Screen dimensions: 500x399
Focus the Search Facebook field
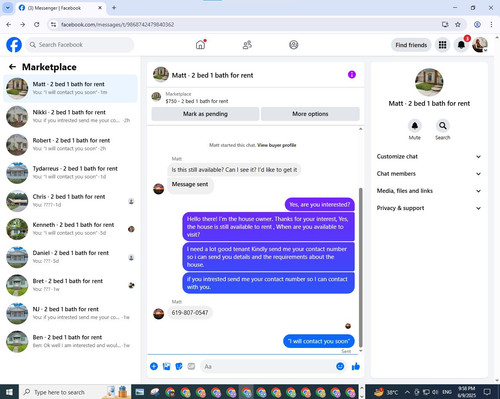(80, 45)
